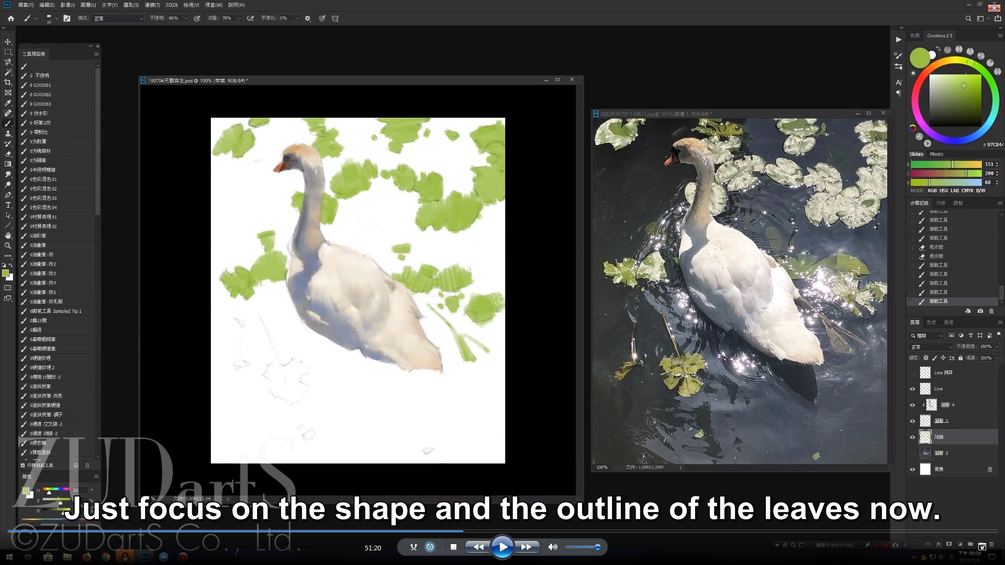Select the CMYK mode in Coolorus
This screenshot has width=1005, height=565.
(968, 190)
